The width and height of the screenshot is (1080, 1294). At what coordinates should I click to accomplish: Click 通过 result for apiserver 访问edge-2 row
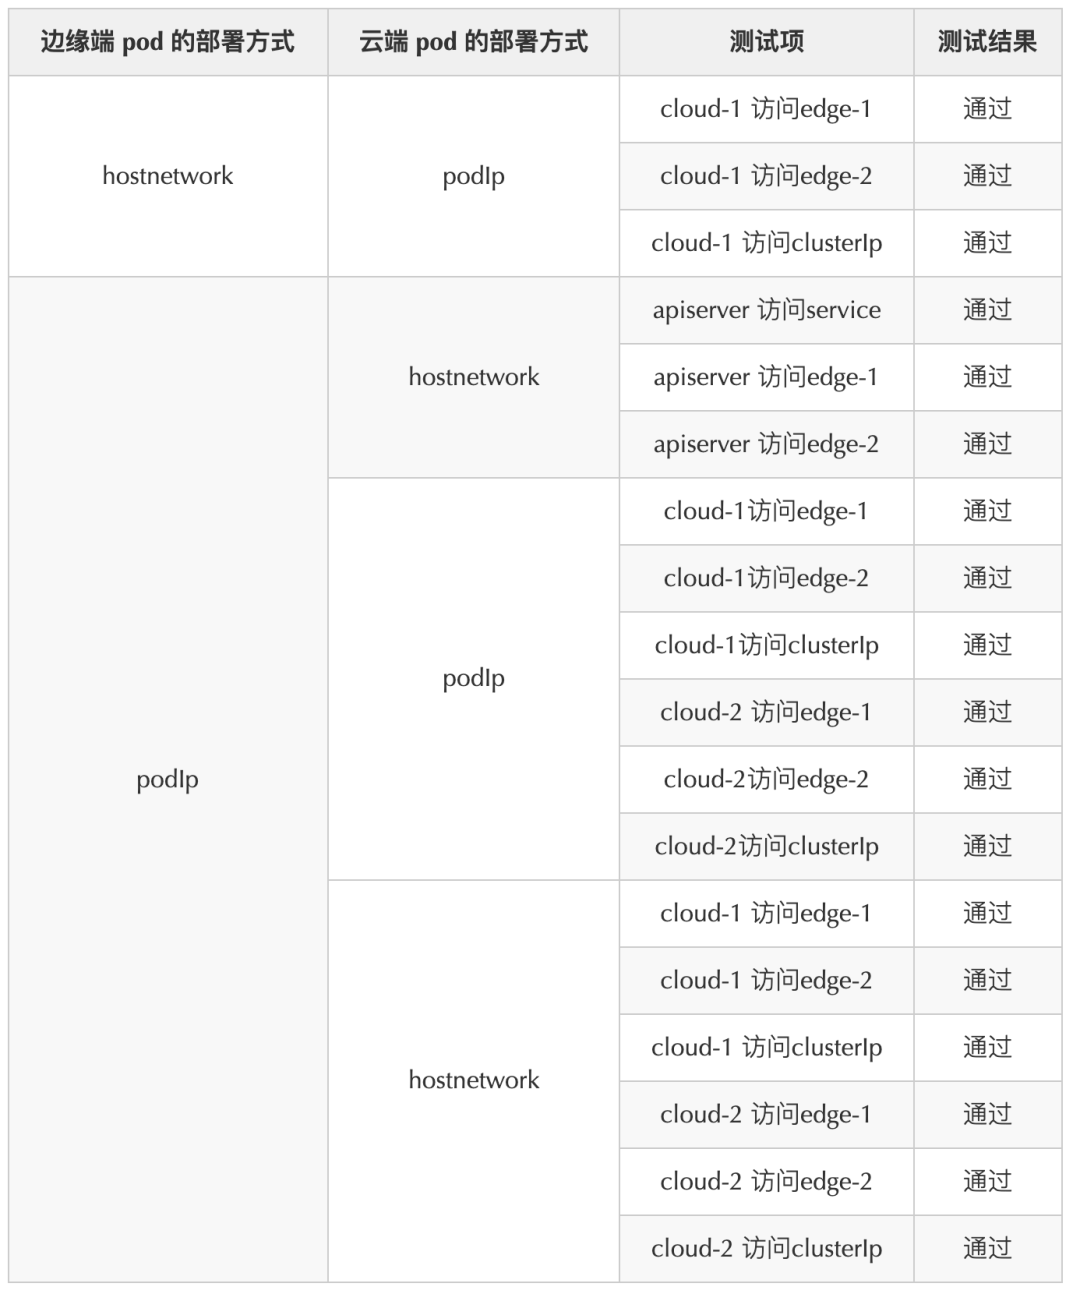click(x=987, y=444)
